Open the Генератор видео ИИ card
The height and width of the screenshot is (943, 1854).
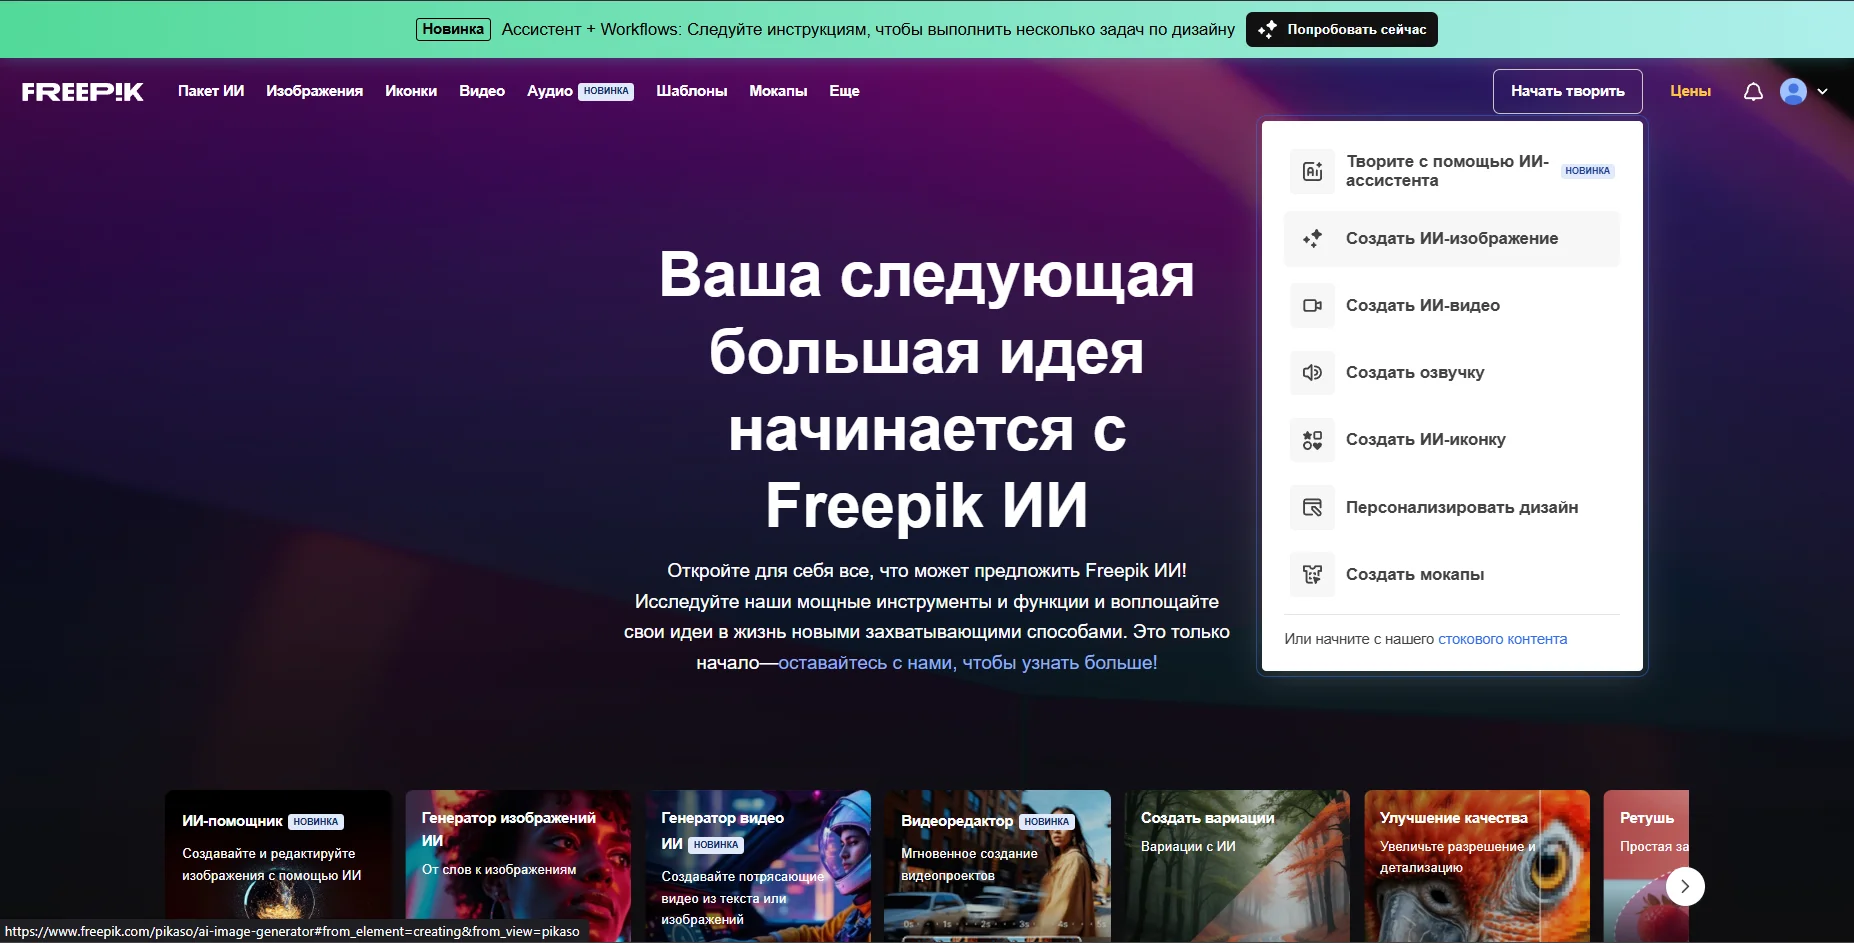[x=758, y=866]
